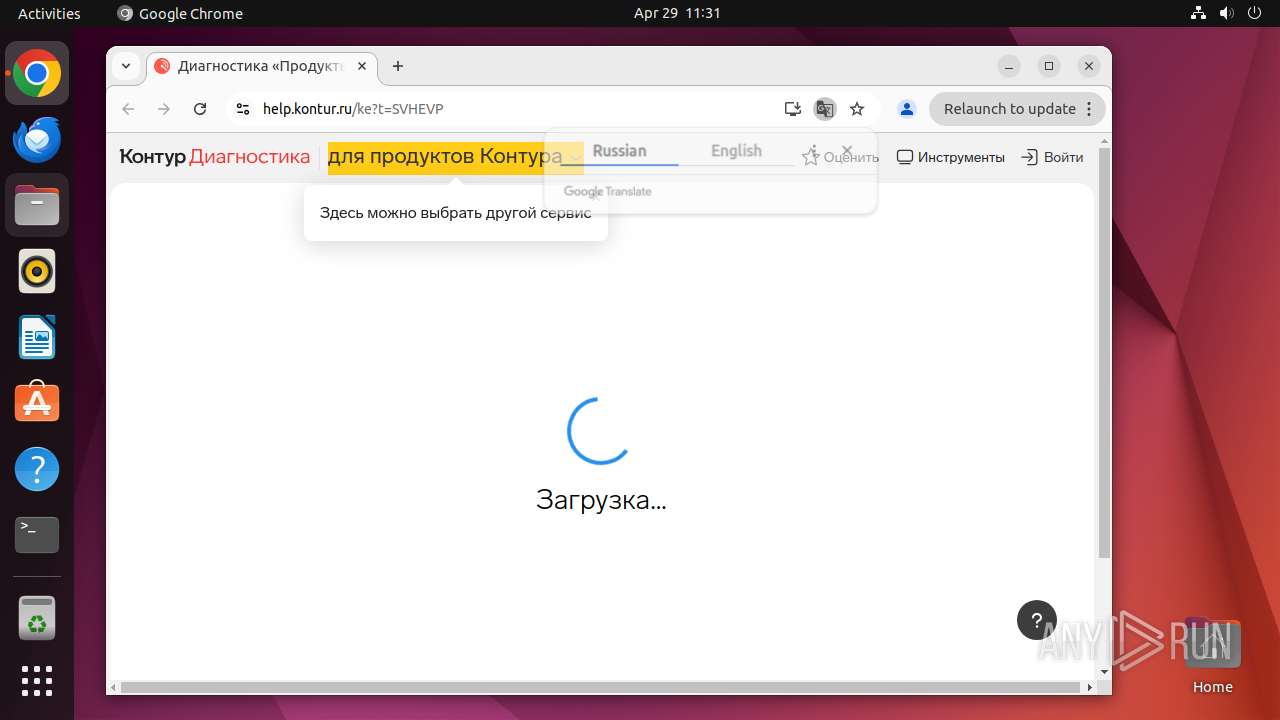
Task: Click the Войти login link
Action: click(1052, 157)
